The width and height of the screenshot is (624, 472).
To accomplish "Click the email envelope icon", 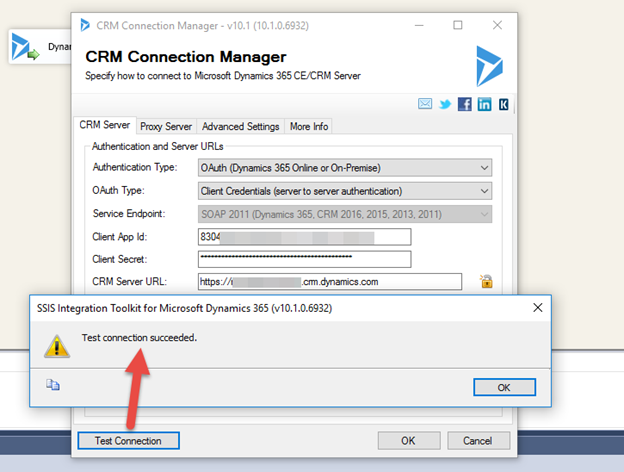I will point(425,104).
